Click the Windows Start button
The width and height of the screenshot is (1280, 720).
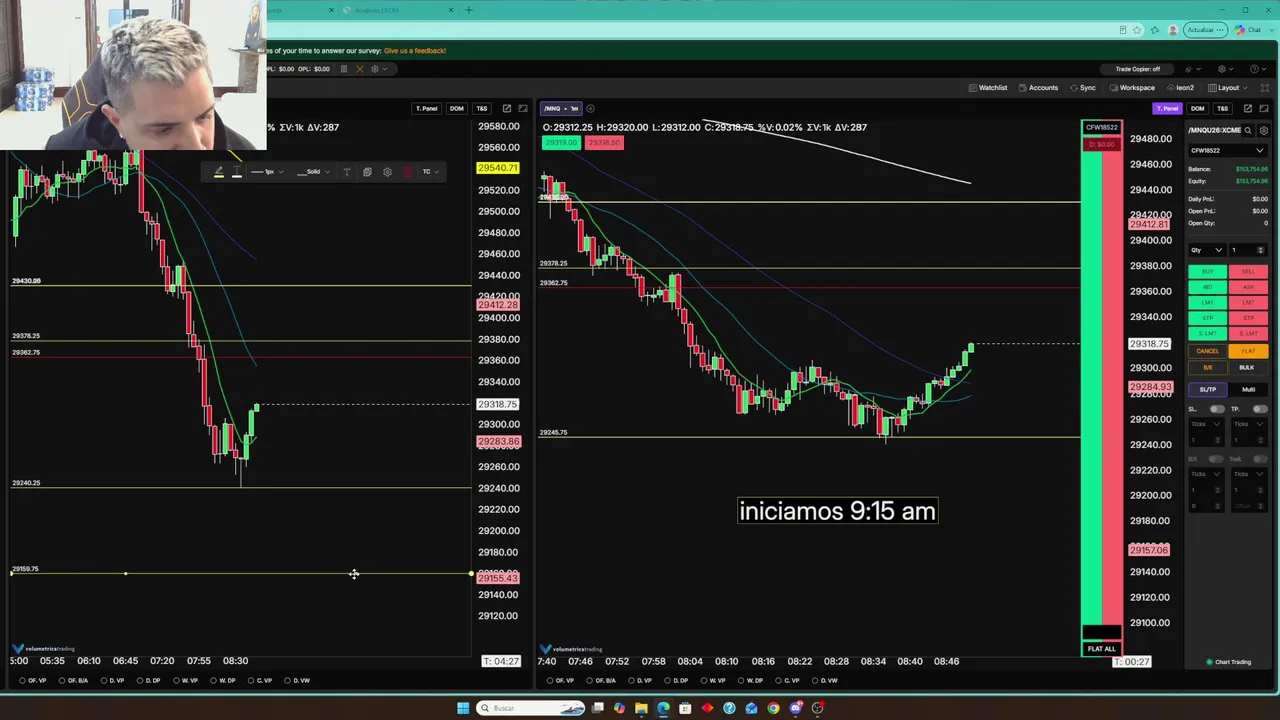[x=463, y=708]
